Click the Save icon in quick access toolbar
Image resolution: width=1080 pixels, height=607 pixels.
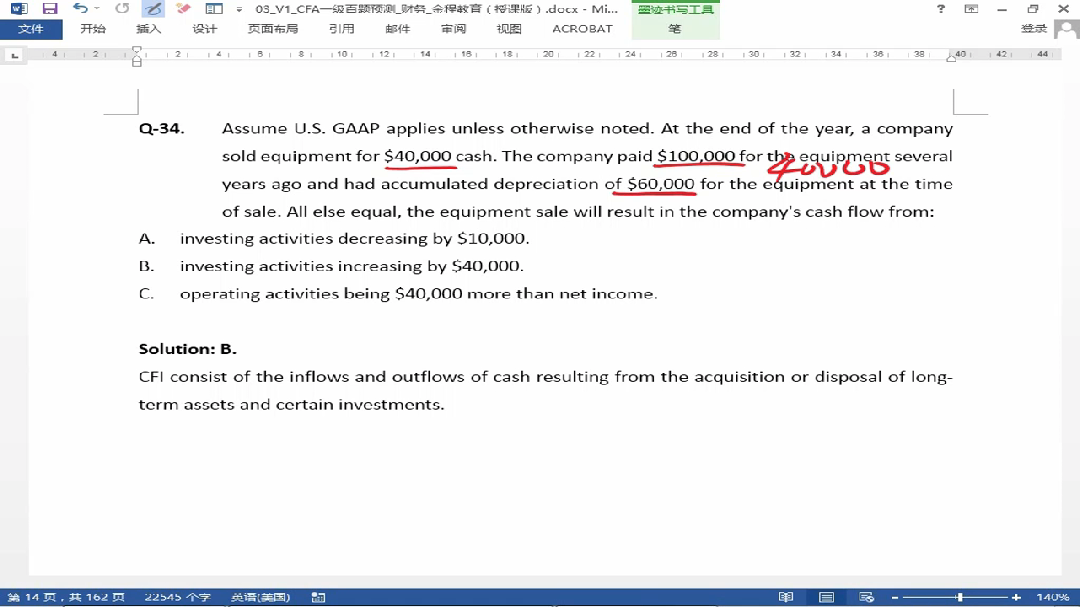(x=50, y=9)
